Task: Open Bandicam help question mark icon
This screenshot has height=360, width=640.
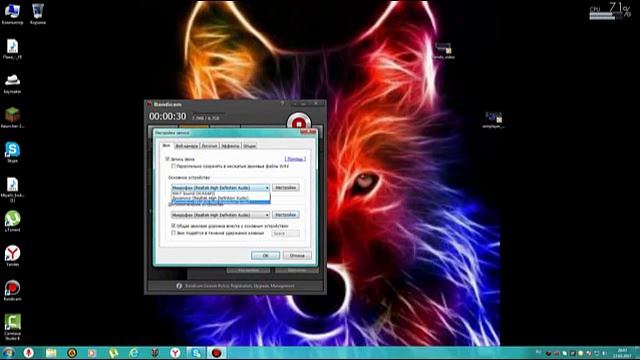Action: point(282,104)
